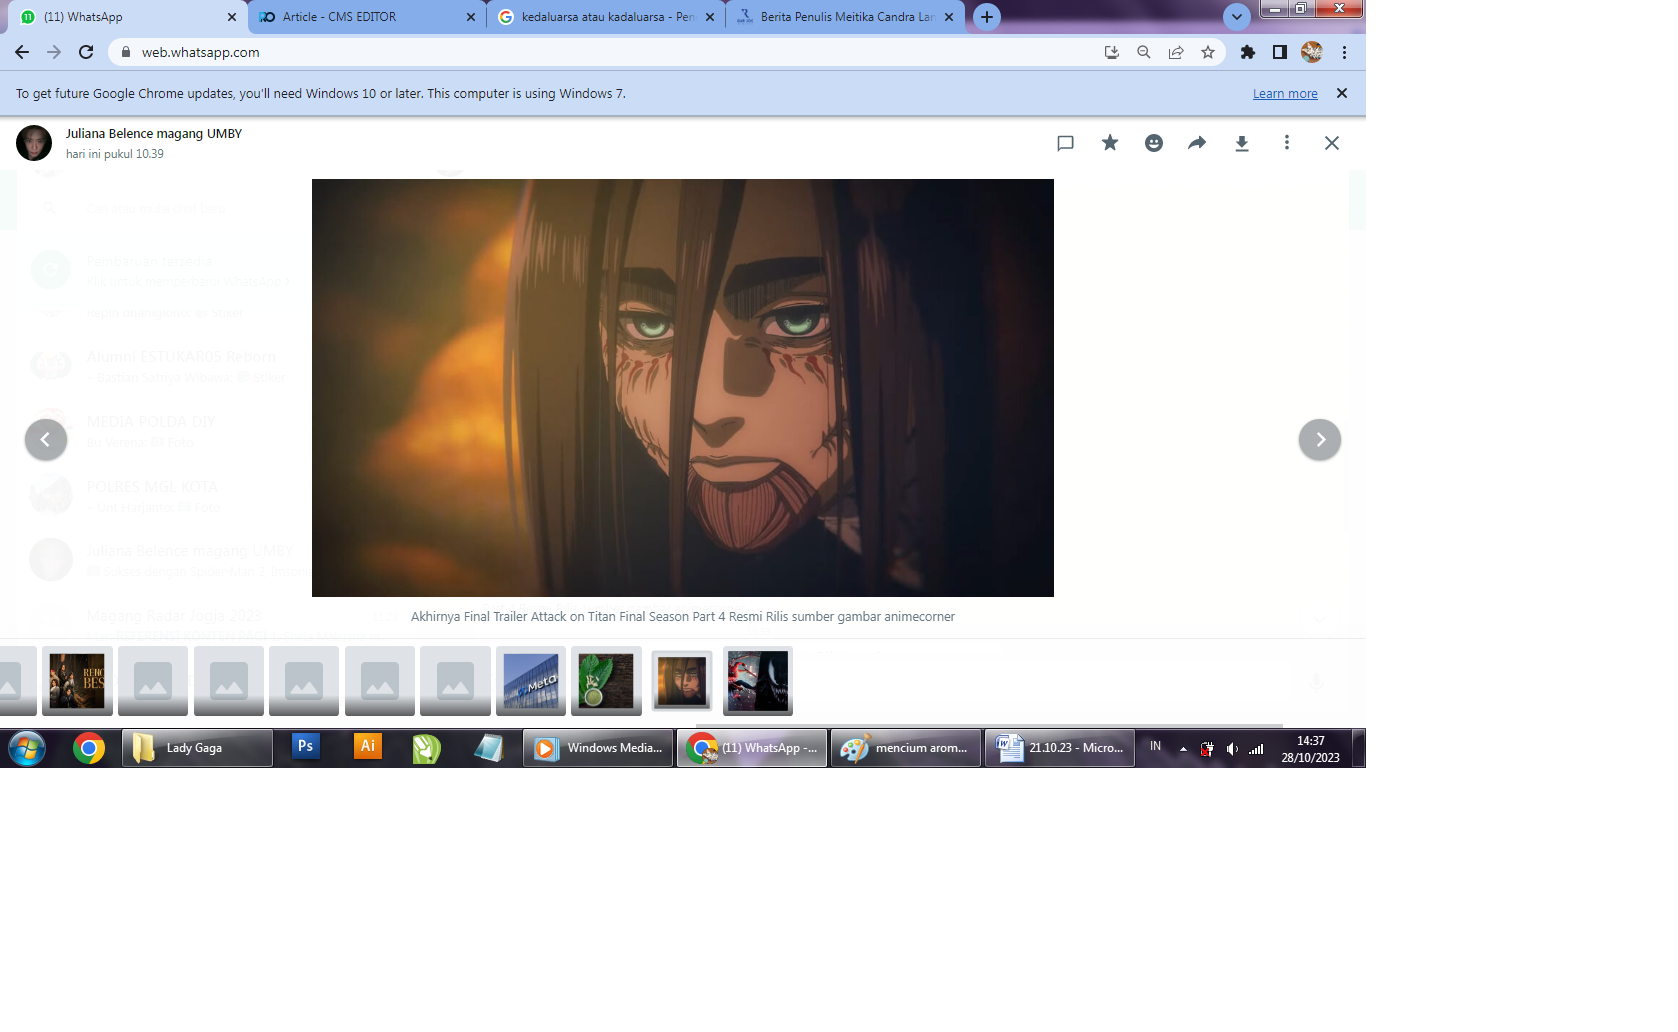This screenshot has height=1032, width=1678.
Task: Forward the image with the arrow icon
Action: [1197, 143]
